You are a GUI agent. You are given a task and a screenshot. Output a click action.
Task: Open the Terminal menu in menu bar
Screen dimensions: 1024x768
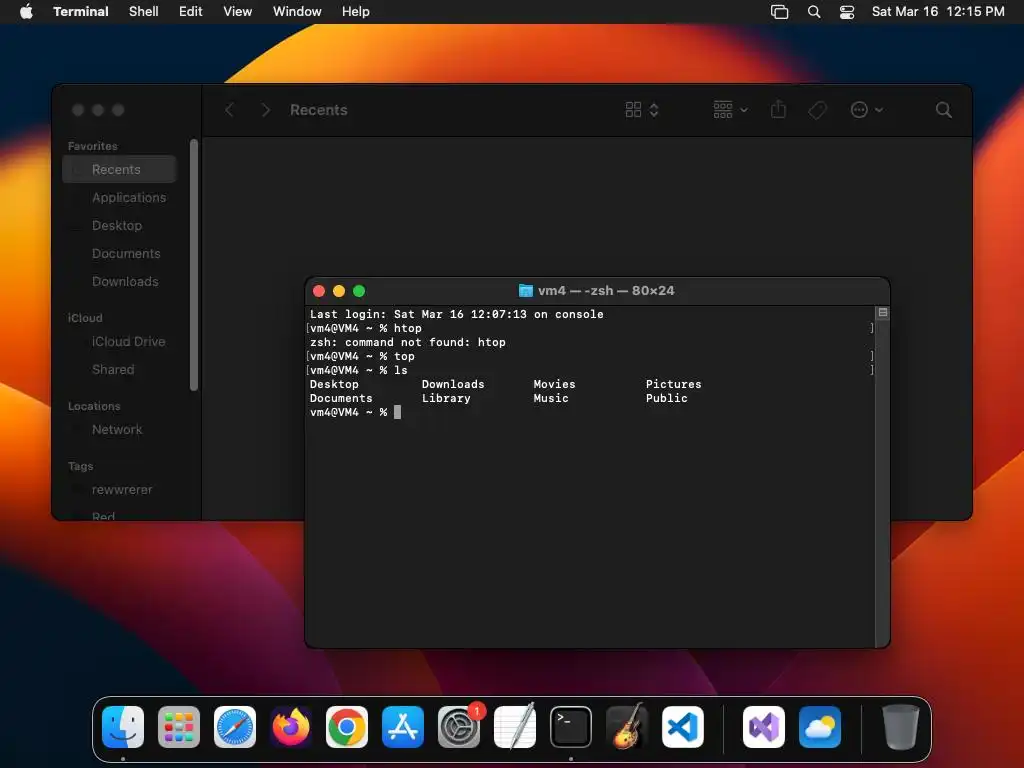coord(81,12)
